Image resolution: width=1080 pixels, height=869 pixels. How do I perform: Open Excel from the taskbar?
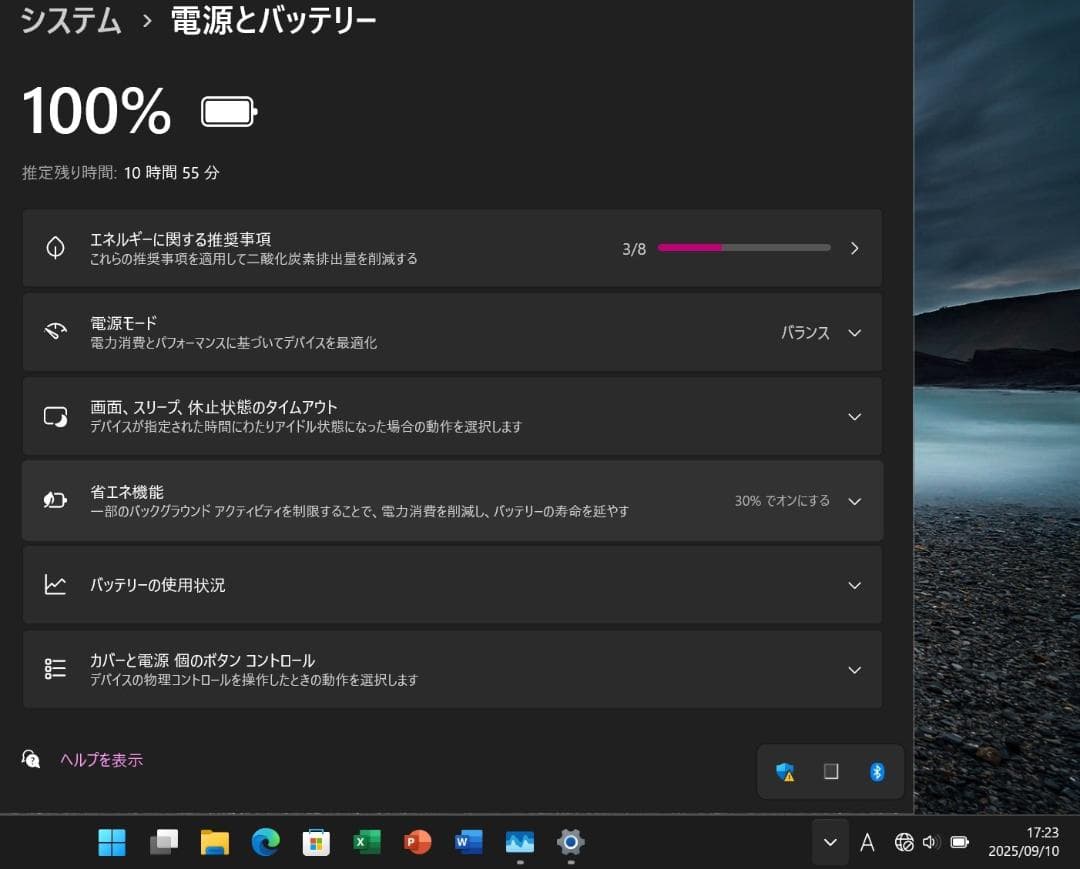pos(366,843)
